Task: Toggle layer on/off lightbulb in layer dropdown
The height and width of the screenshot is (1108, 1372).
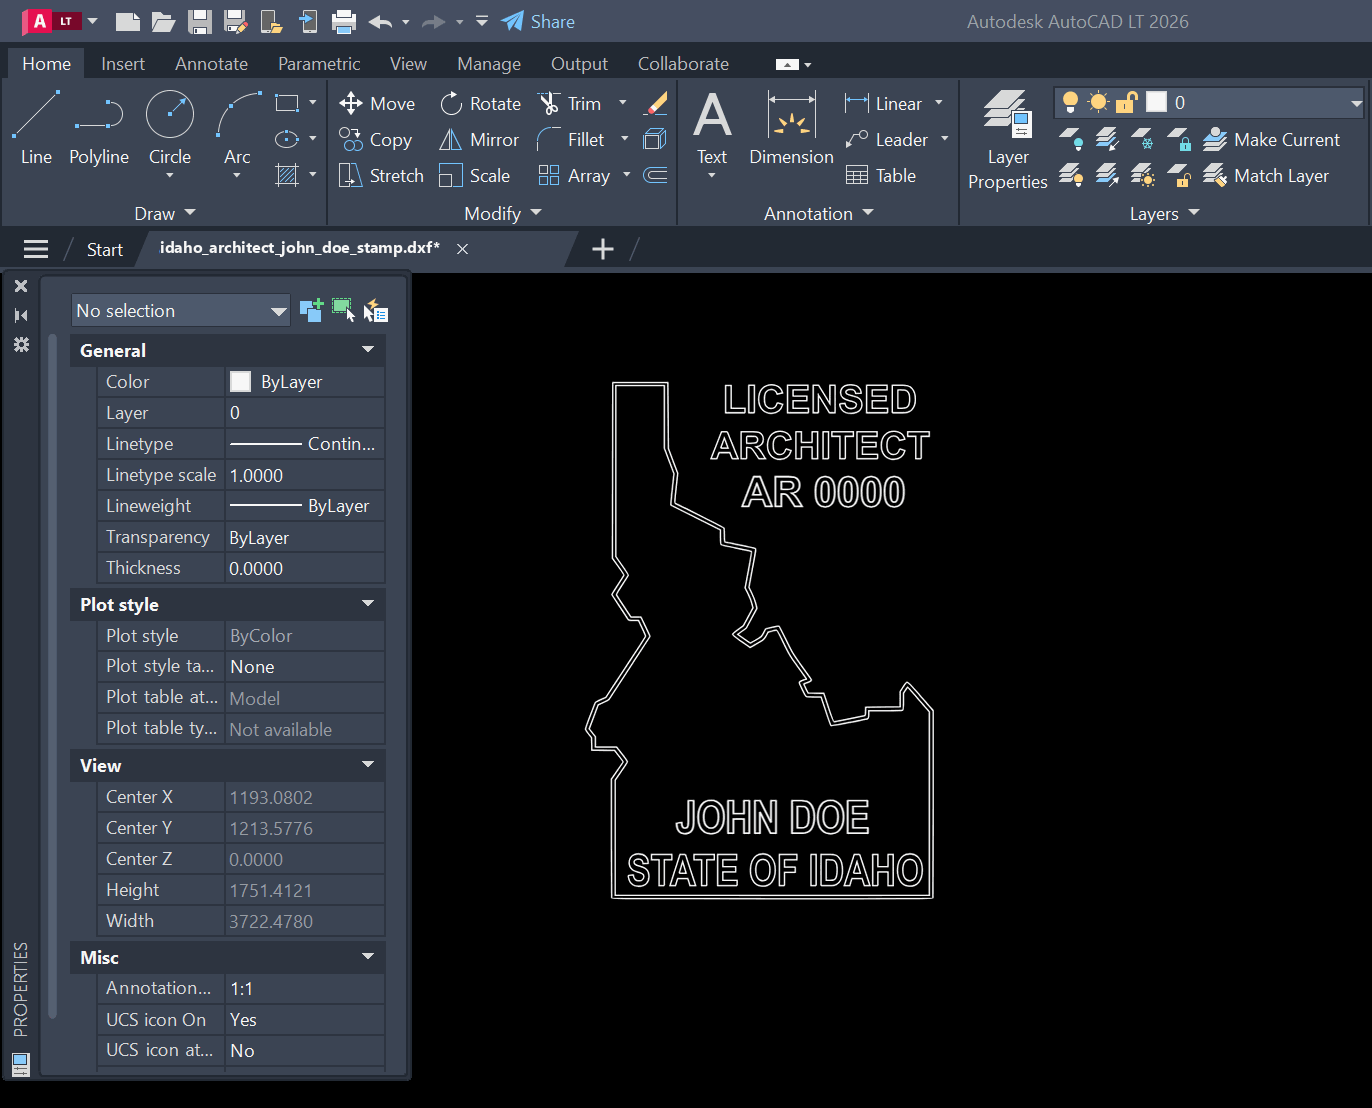Action: [1070, 102]
